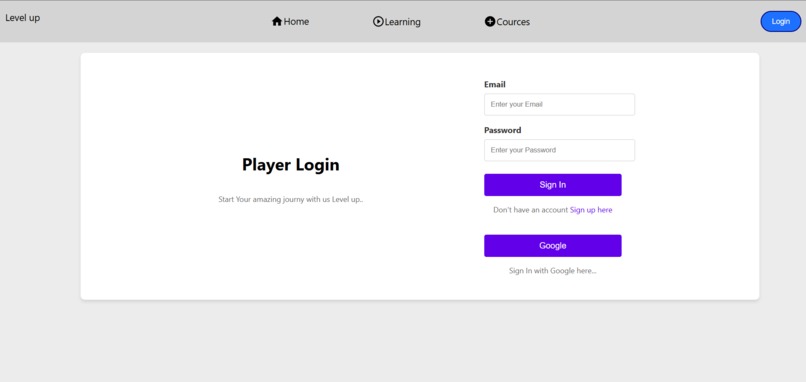The image size is (806, 382).
Task: Click the house icon beside Home
Action: 277,22
